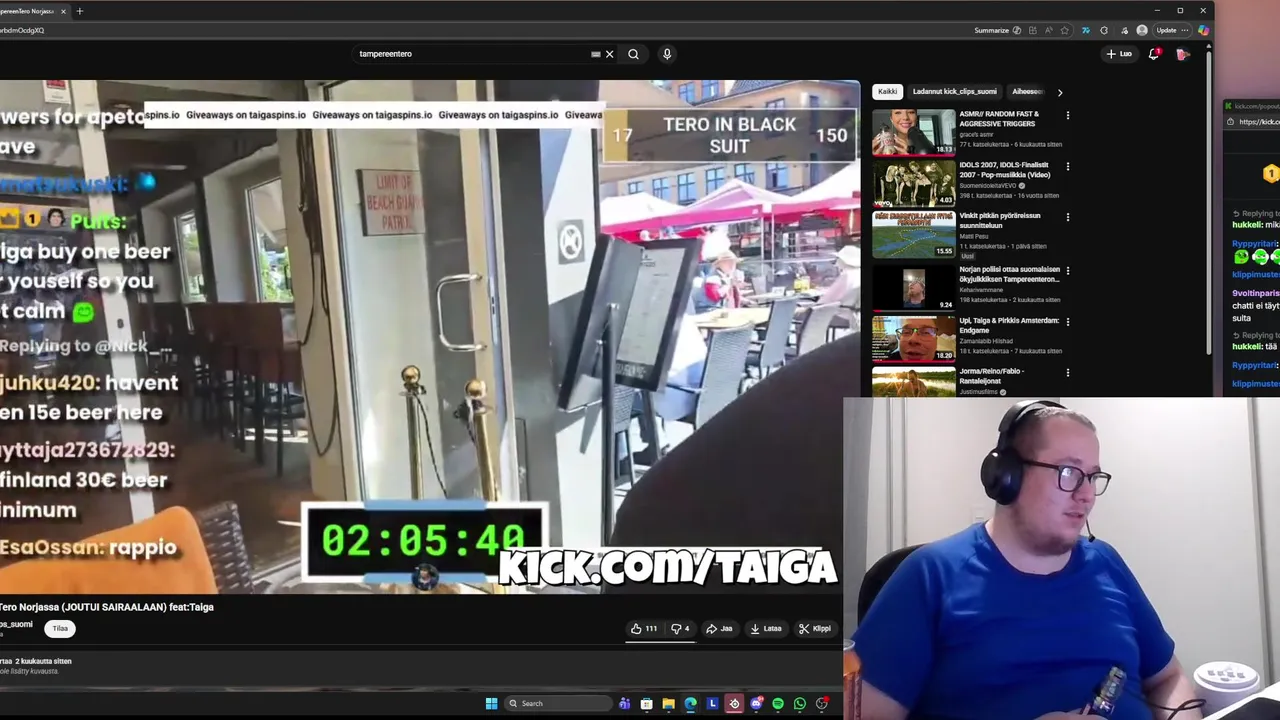Share the video using Jaa
1280x720 pixels.
tap(719, 629)
